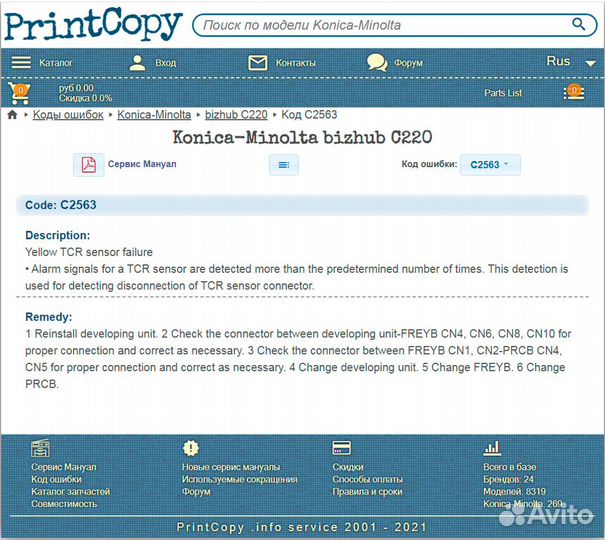Open Используемые сокращения link
This screenshot has width=605, height=540.
240,479
